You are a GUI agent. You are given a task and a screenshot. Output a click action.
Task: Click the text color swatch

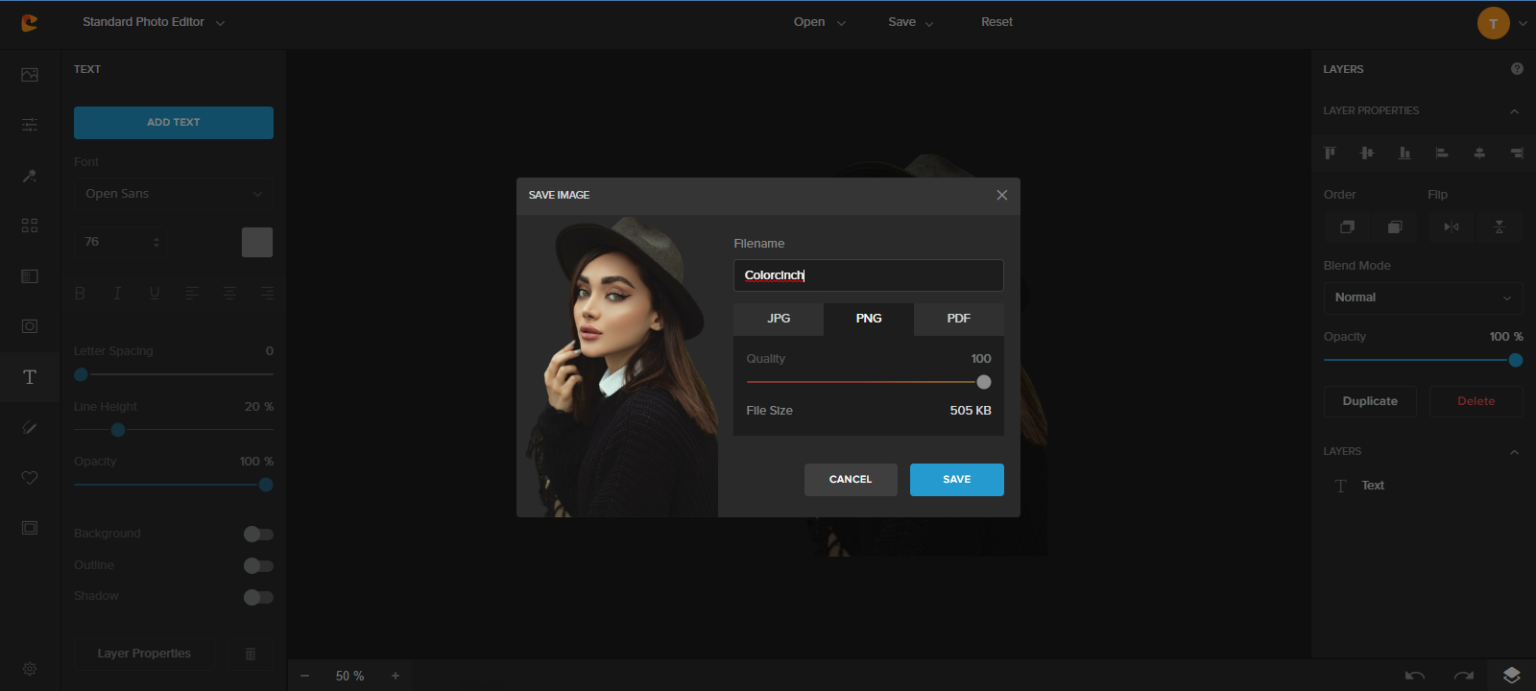click(258, 242)
